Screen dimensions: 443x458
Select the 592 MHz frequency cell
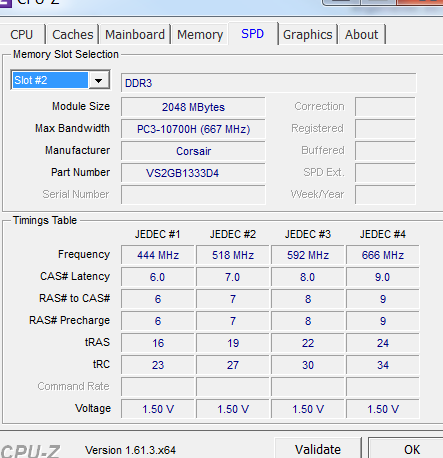308,255
